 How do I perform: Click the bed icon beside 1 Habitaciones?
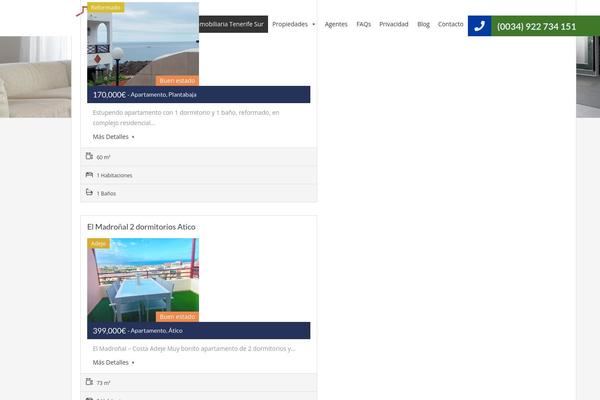89,175
